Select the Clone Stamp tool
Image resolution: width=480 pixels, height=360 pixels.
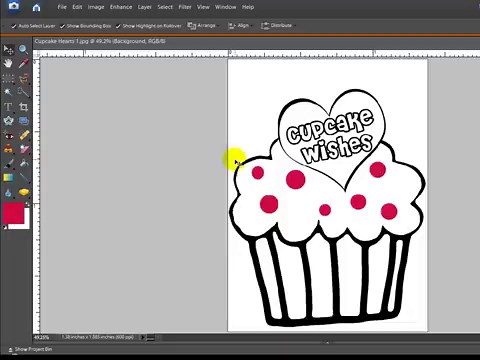(x=8, y=149)
